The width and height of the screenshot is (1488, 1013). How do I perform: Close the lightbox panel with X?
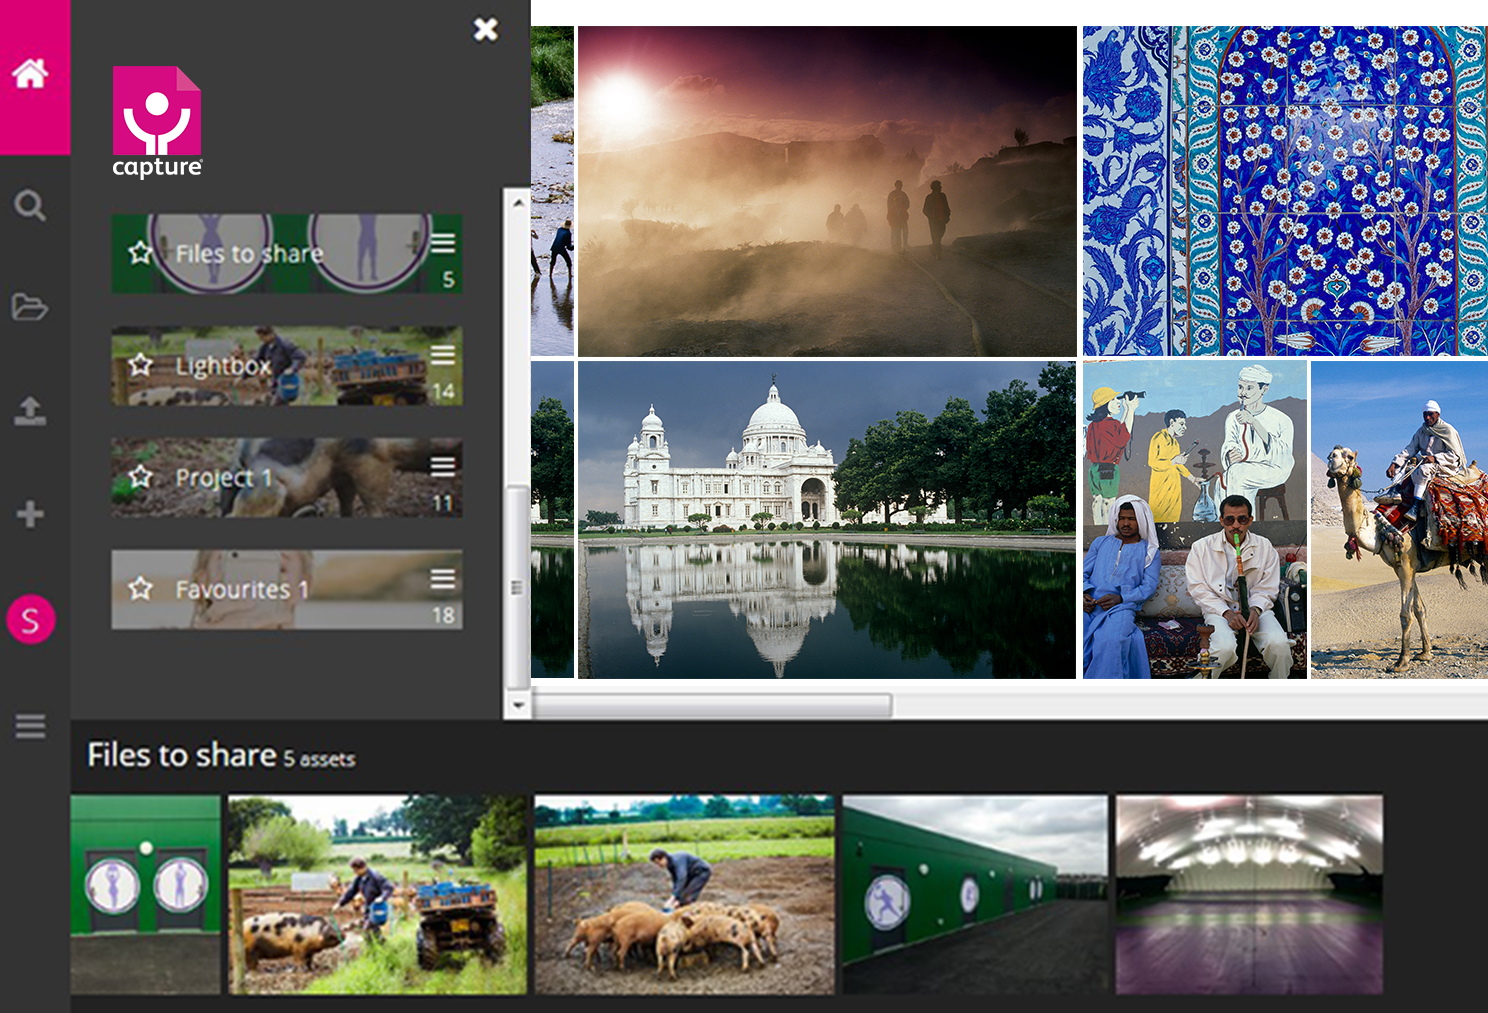click(486, 30)
